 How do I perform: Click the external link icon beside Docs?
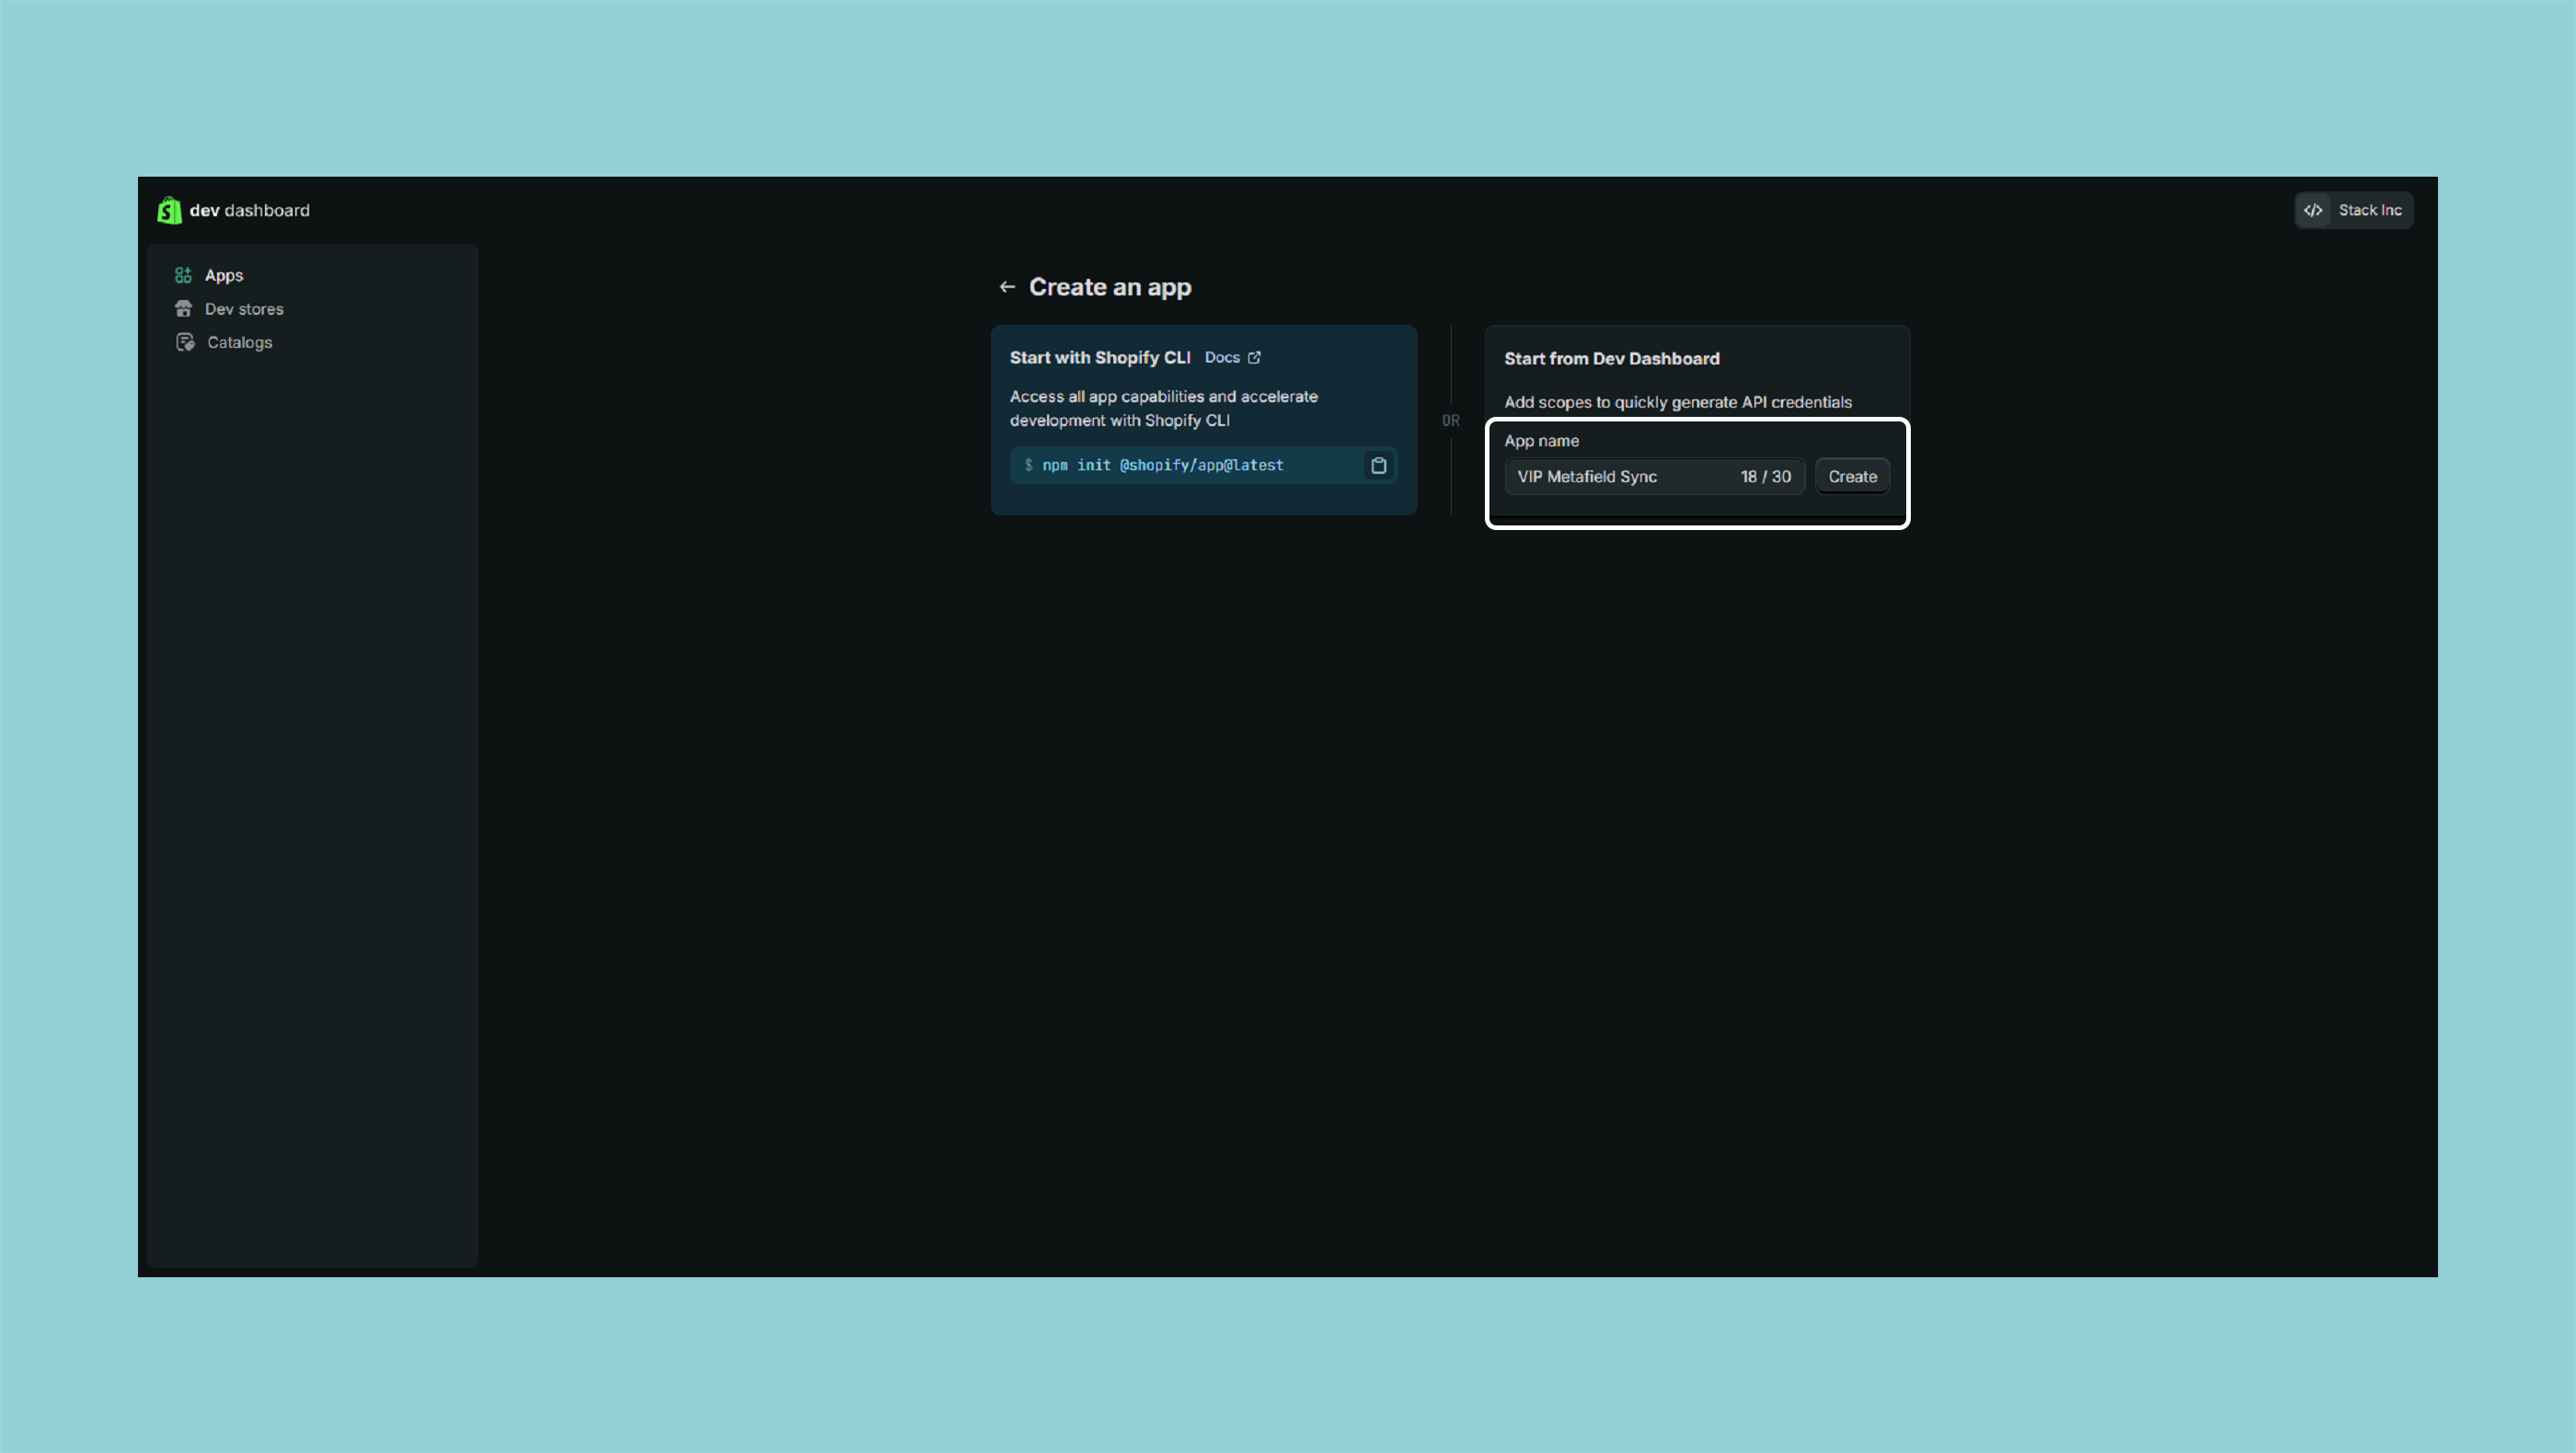tap(1254, 358)
